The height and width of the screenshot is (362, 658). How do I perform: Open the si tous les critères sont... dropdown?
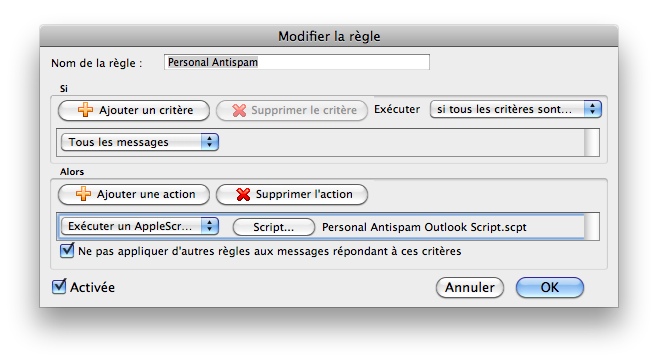[x=516, y=109]
